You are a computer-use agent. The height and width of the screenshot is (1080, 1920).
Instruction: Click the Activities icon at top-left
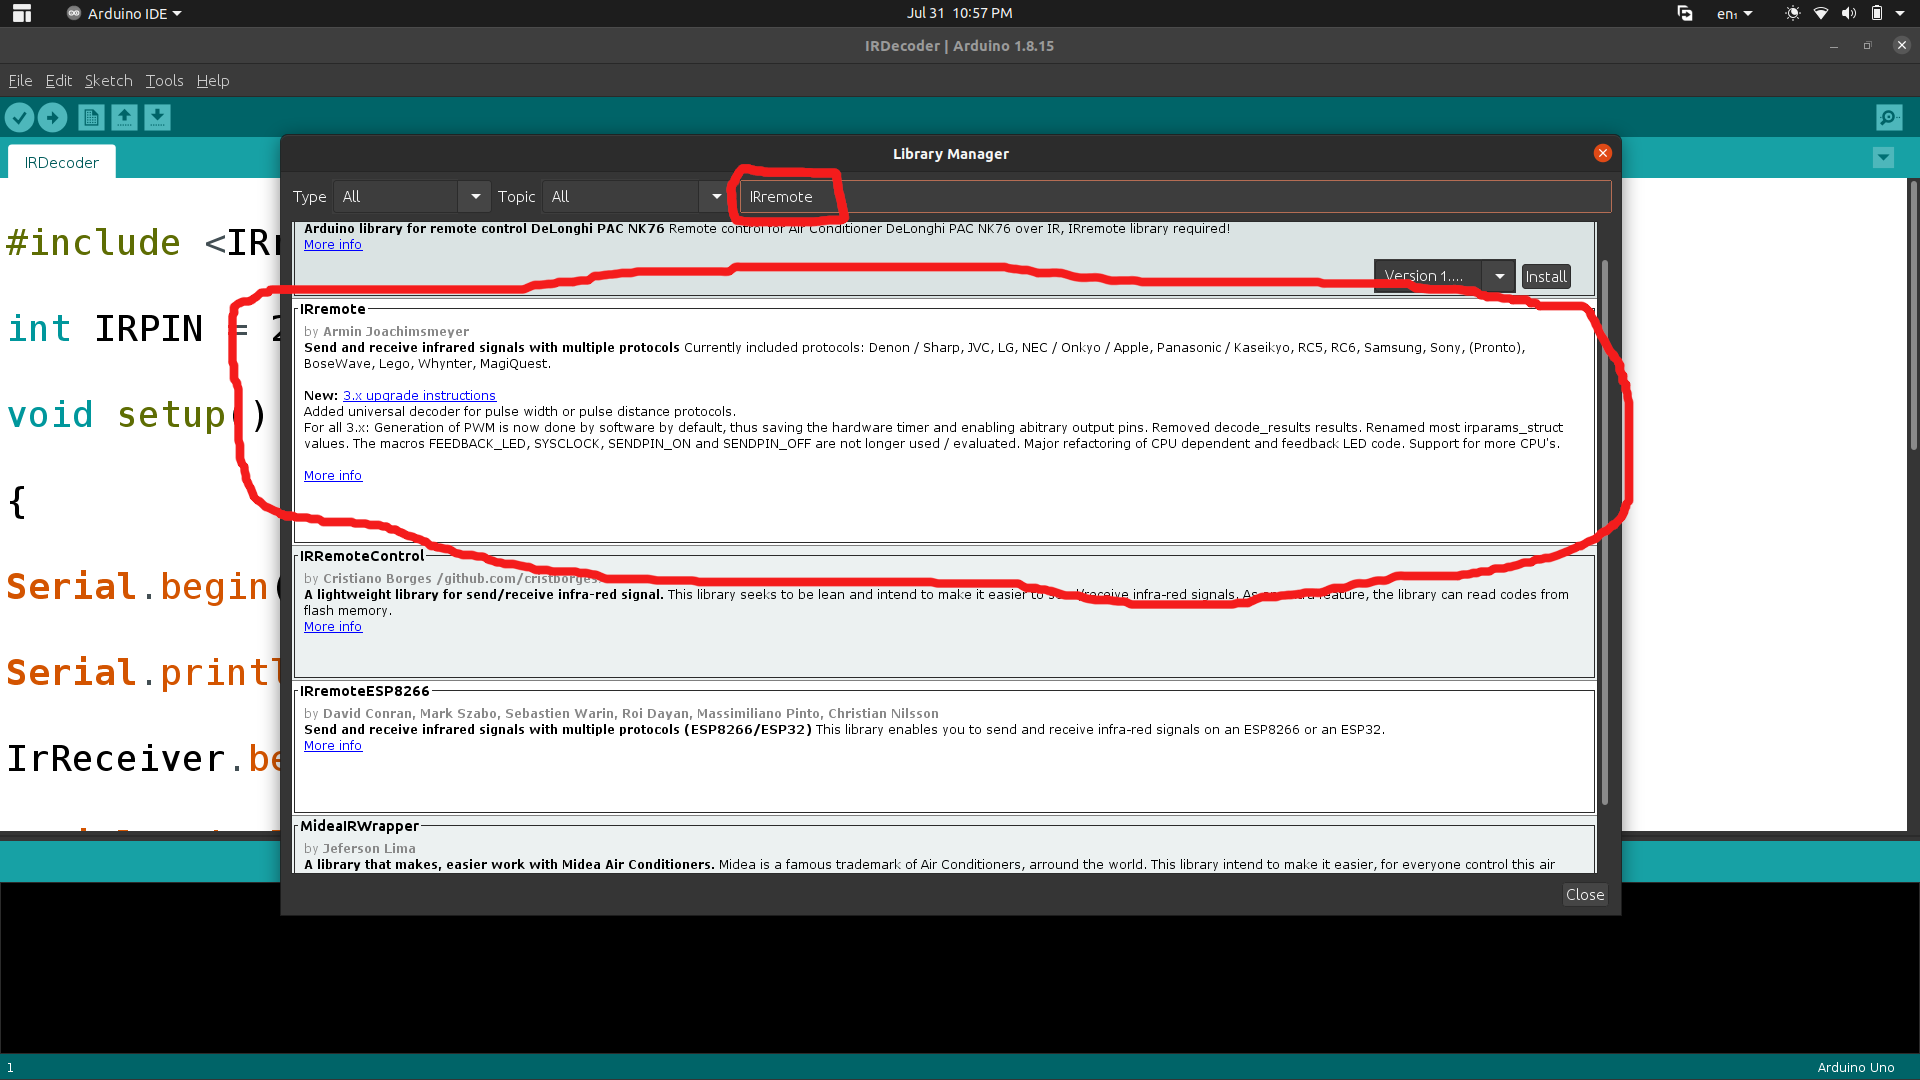click(x=22, y=14)
